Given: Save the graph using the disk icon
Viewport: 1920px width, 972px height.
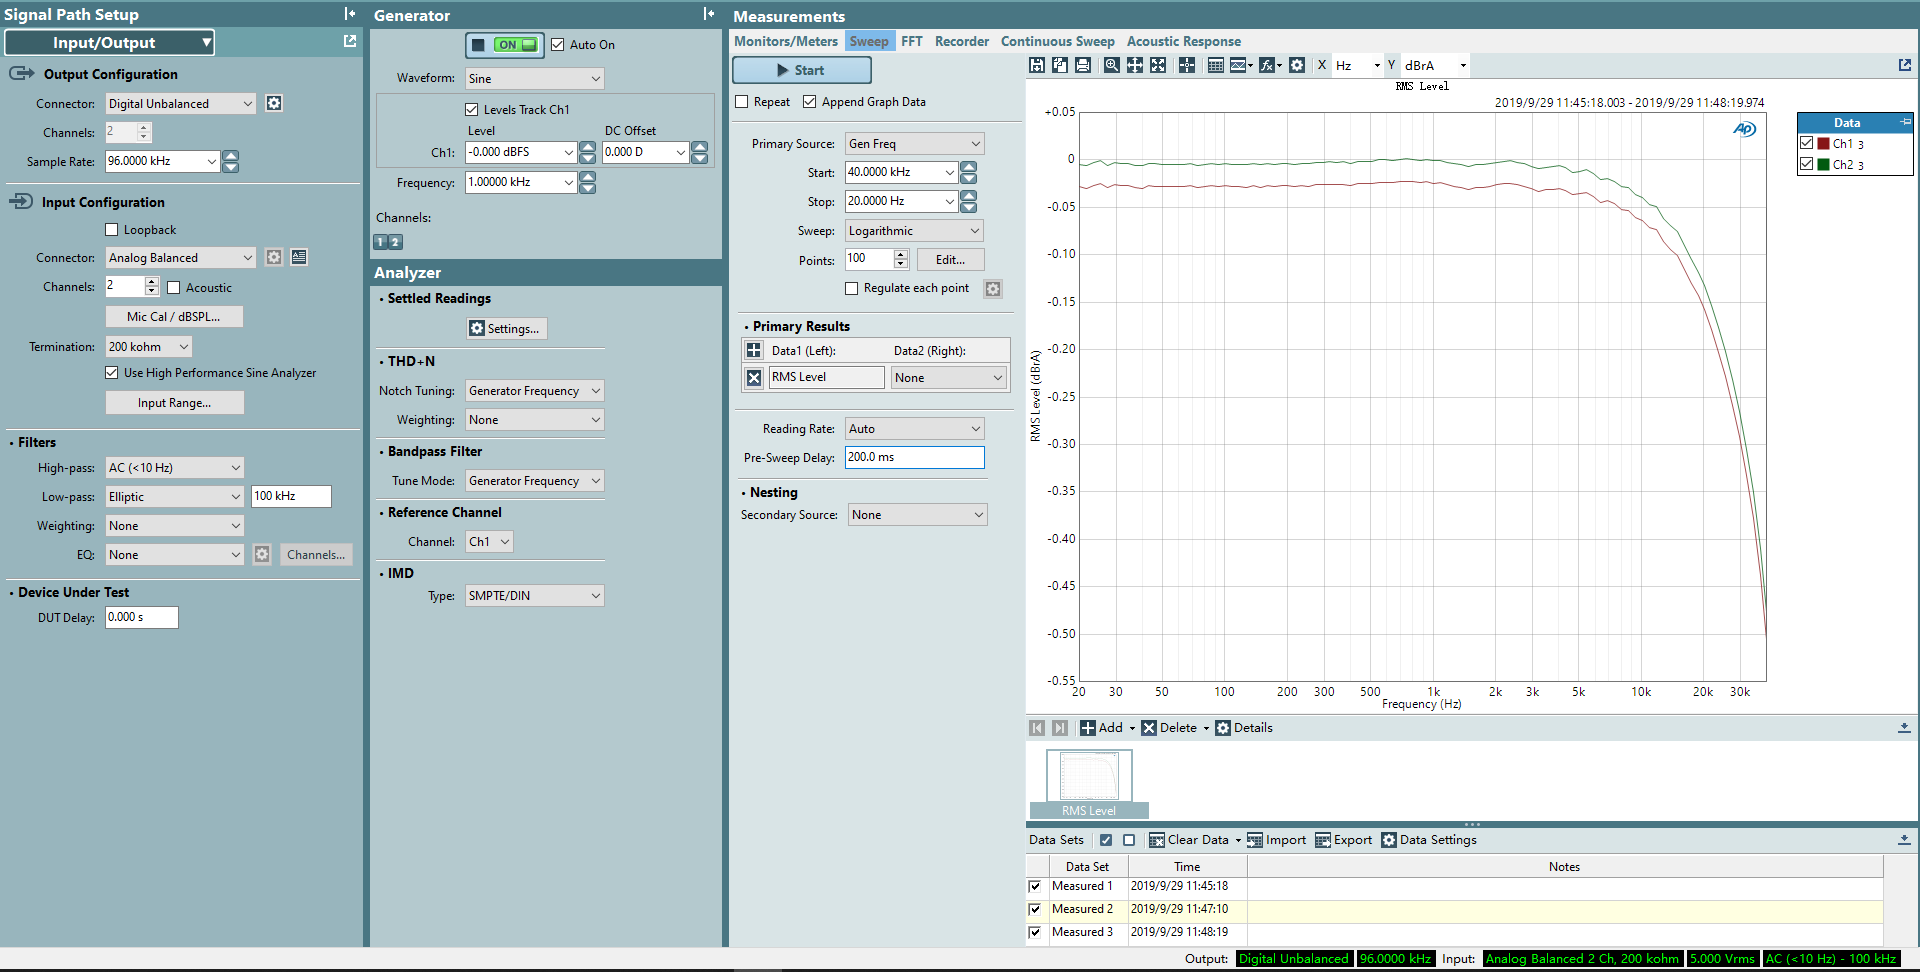Looking at the screenshot, I should point(1037,65).
